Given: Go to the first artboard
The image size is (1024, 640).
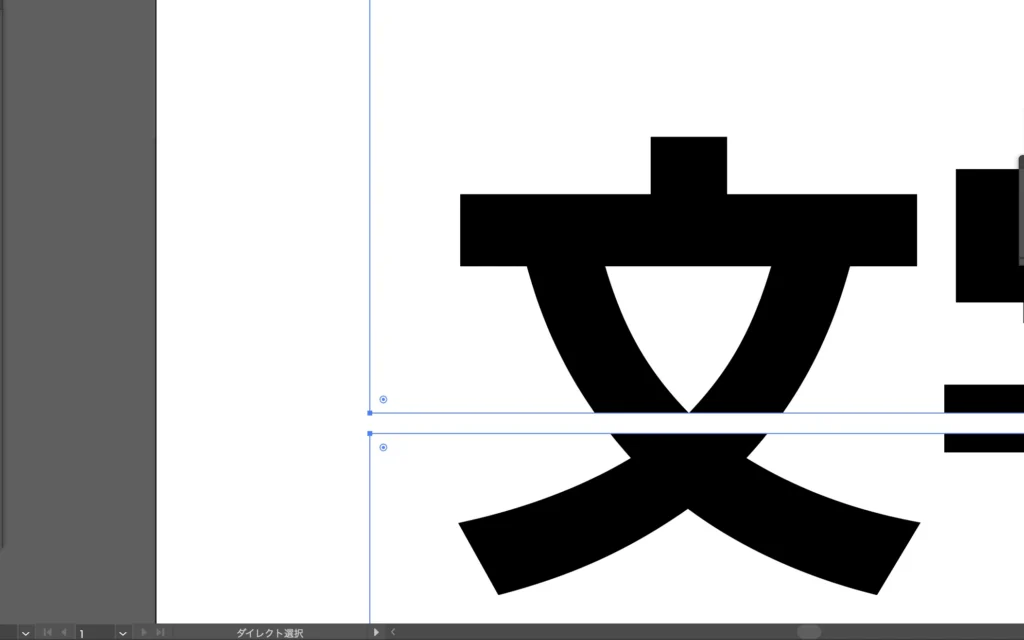Looking at the screenshot, I should point(47,633).
